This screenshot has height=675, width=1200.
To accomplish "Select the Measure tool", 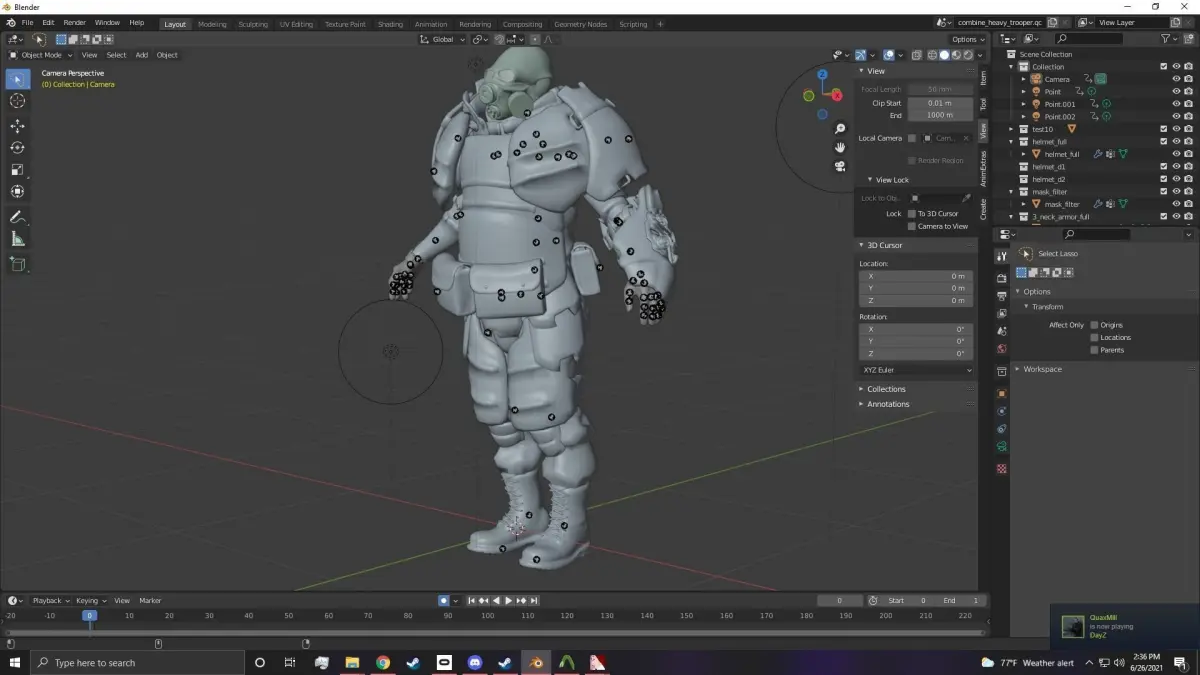I will click(x=17, y=239).
